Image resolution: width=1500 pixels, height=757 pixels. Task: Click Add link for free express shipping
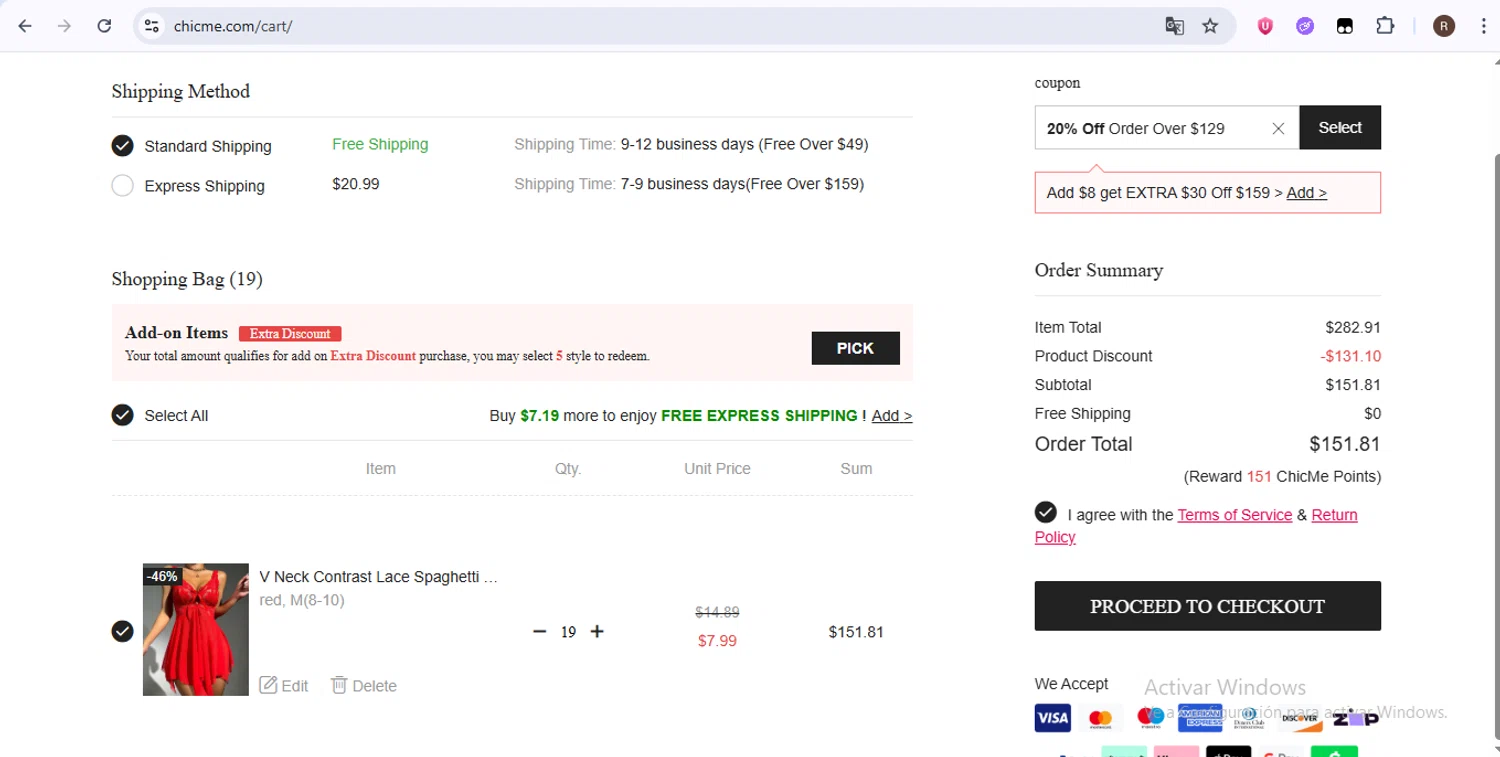point(892,415)
